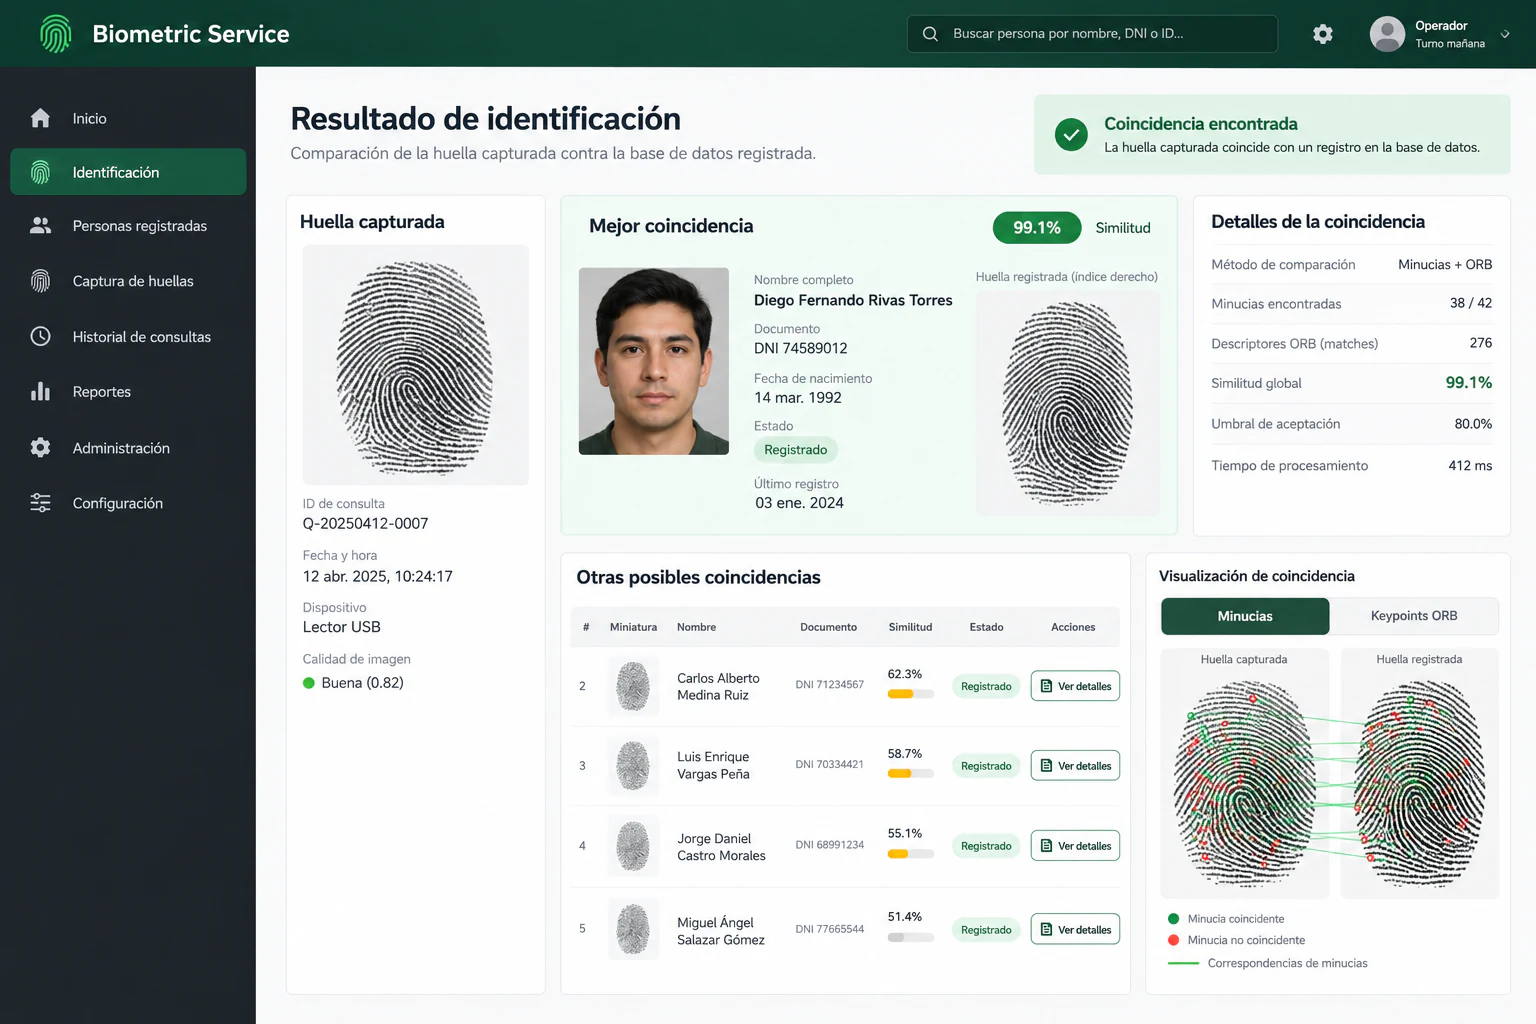Open Inicio via the home icon

point(40,118)
